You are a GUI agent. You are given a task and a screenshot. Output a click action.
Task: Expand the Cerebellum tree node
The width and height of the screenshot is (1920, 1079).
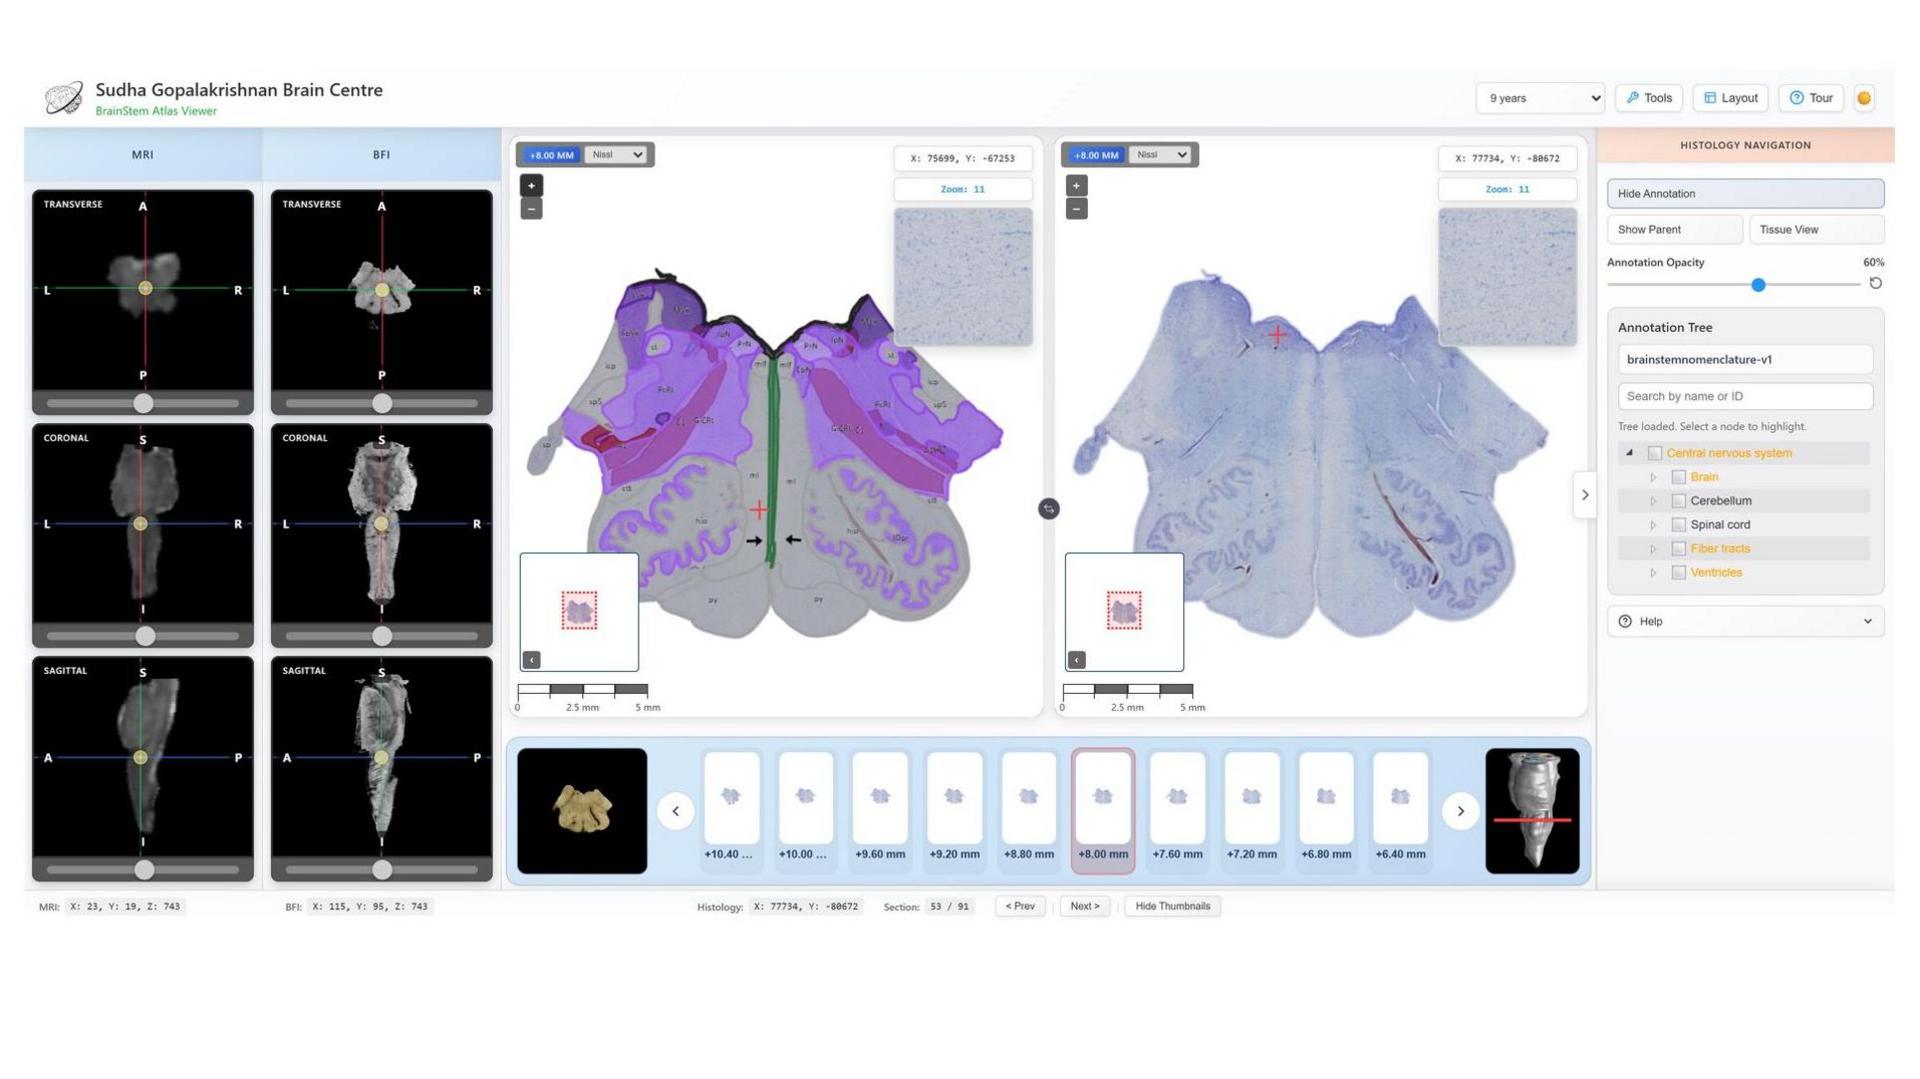[1654, 501]
